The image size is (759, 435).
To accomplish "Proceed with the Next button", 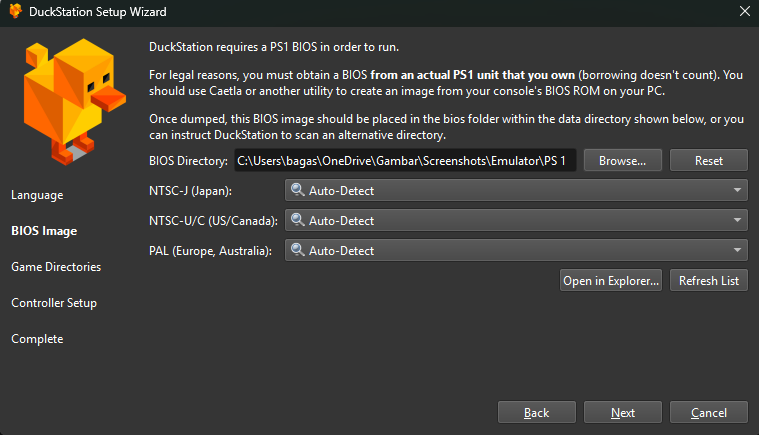I will click(x=622, y=413).
